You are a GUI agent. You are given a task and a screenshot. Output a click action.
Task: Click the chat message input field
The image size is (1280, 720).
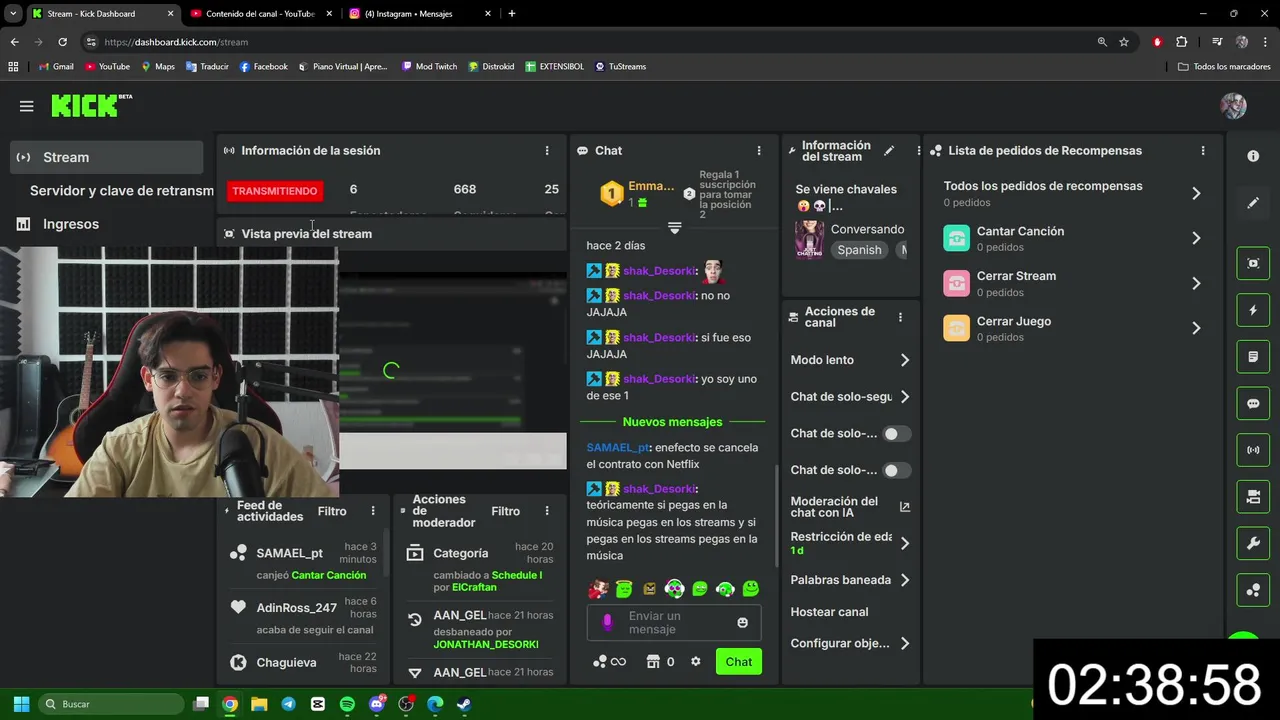[674, 622]
